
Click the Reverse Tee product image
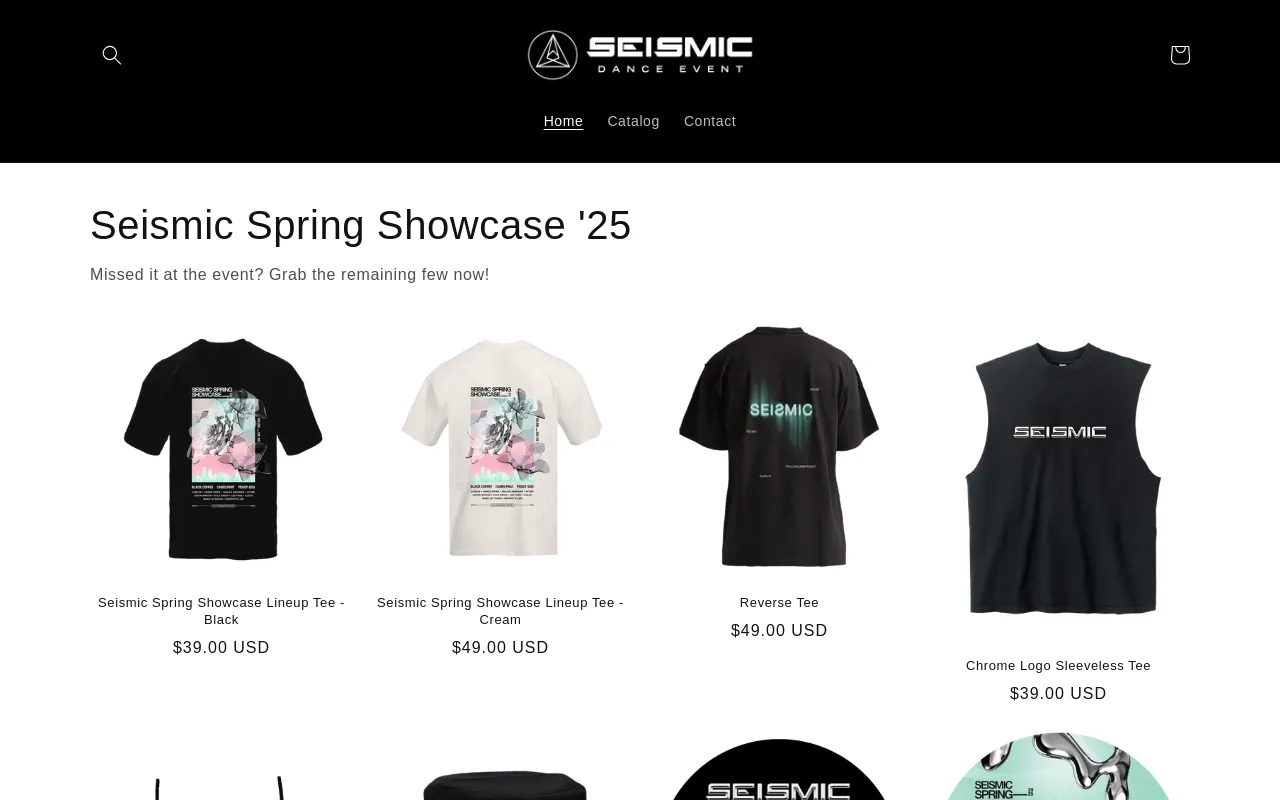point(779,447)
